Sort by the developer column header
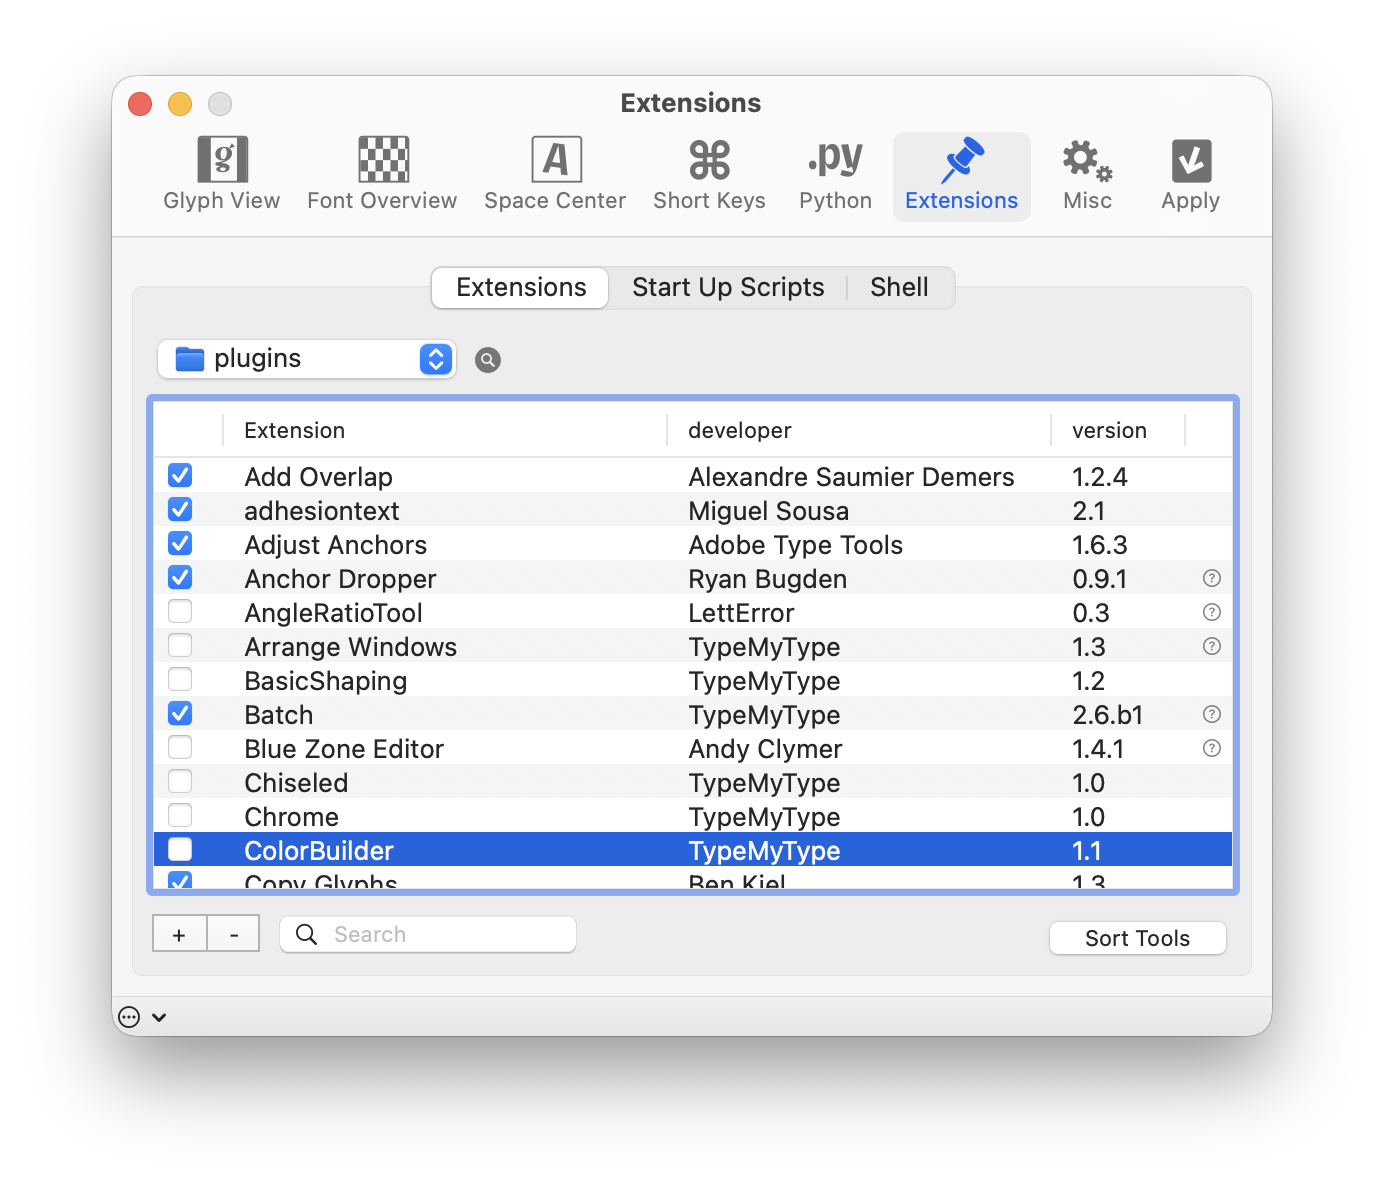This screenshot has height=1184, width=1384. 740,431
